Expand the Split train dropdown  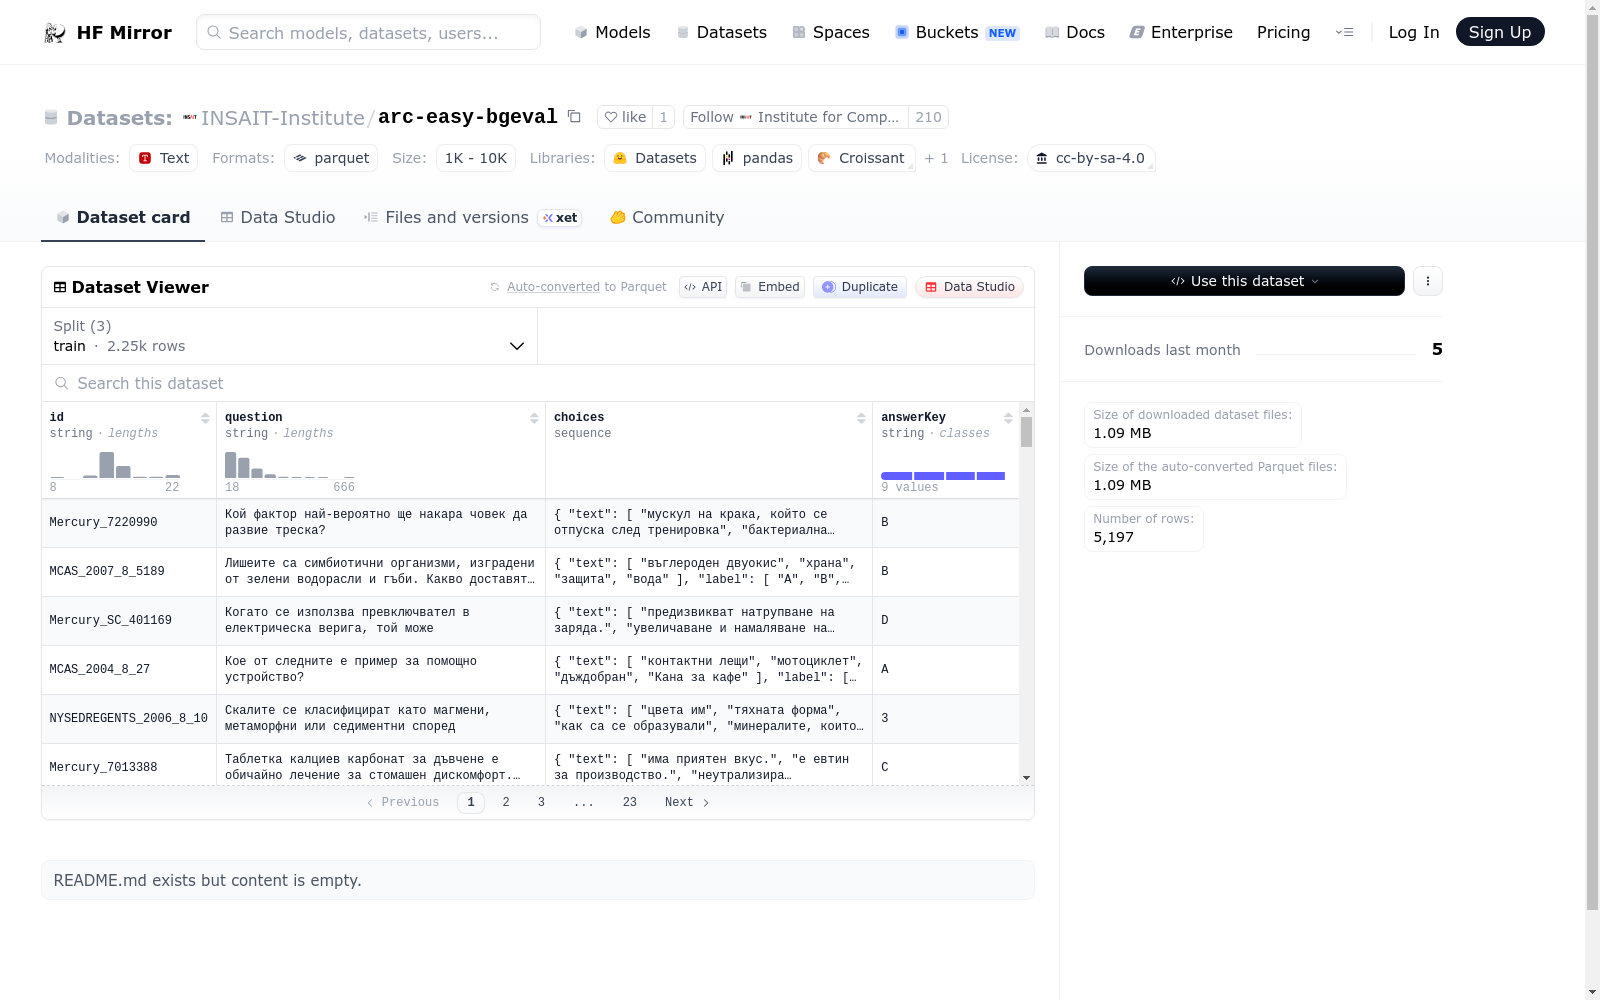coord(289,336)
